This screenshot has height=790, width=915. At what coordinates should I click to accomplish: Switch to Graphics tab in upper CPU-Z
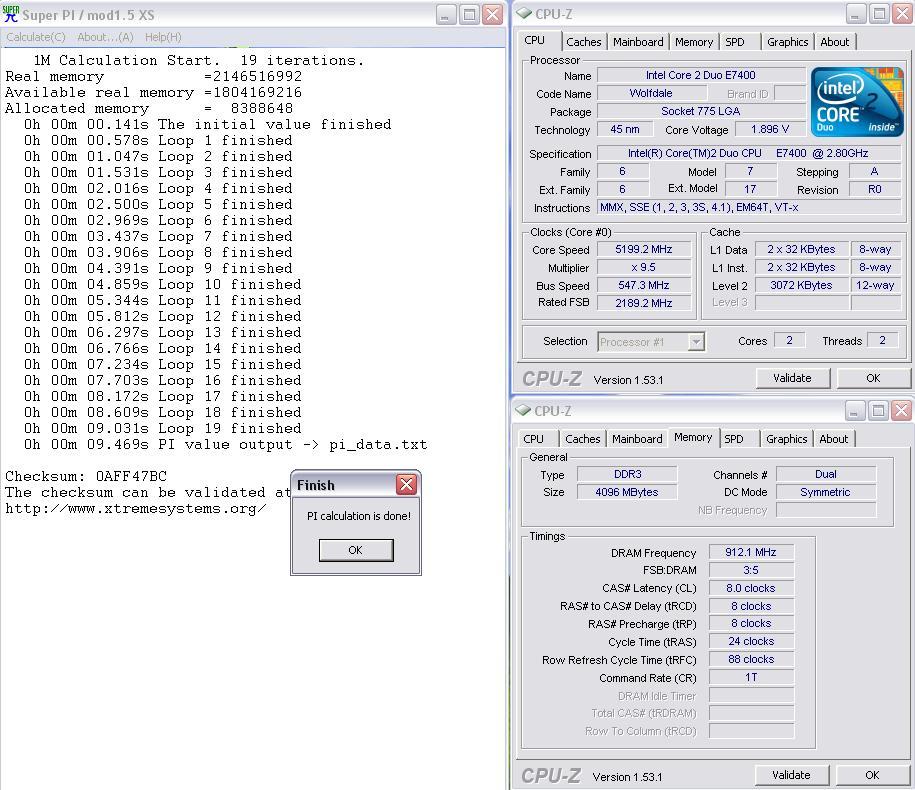pos(787,42)
